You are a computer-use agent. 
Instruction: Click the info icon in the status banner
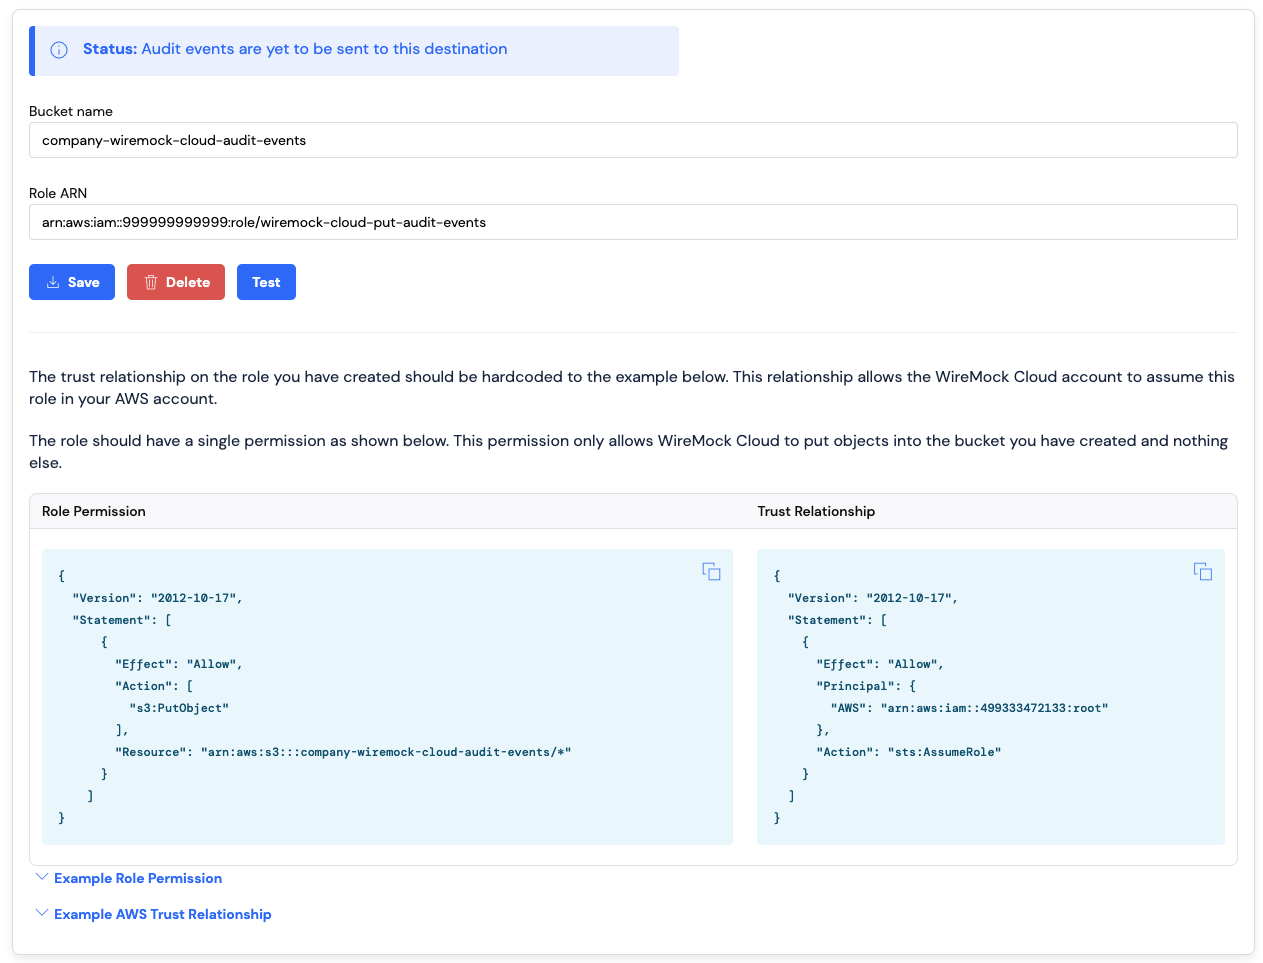(59, 50)
